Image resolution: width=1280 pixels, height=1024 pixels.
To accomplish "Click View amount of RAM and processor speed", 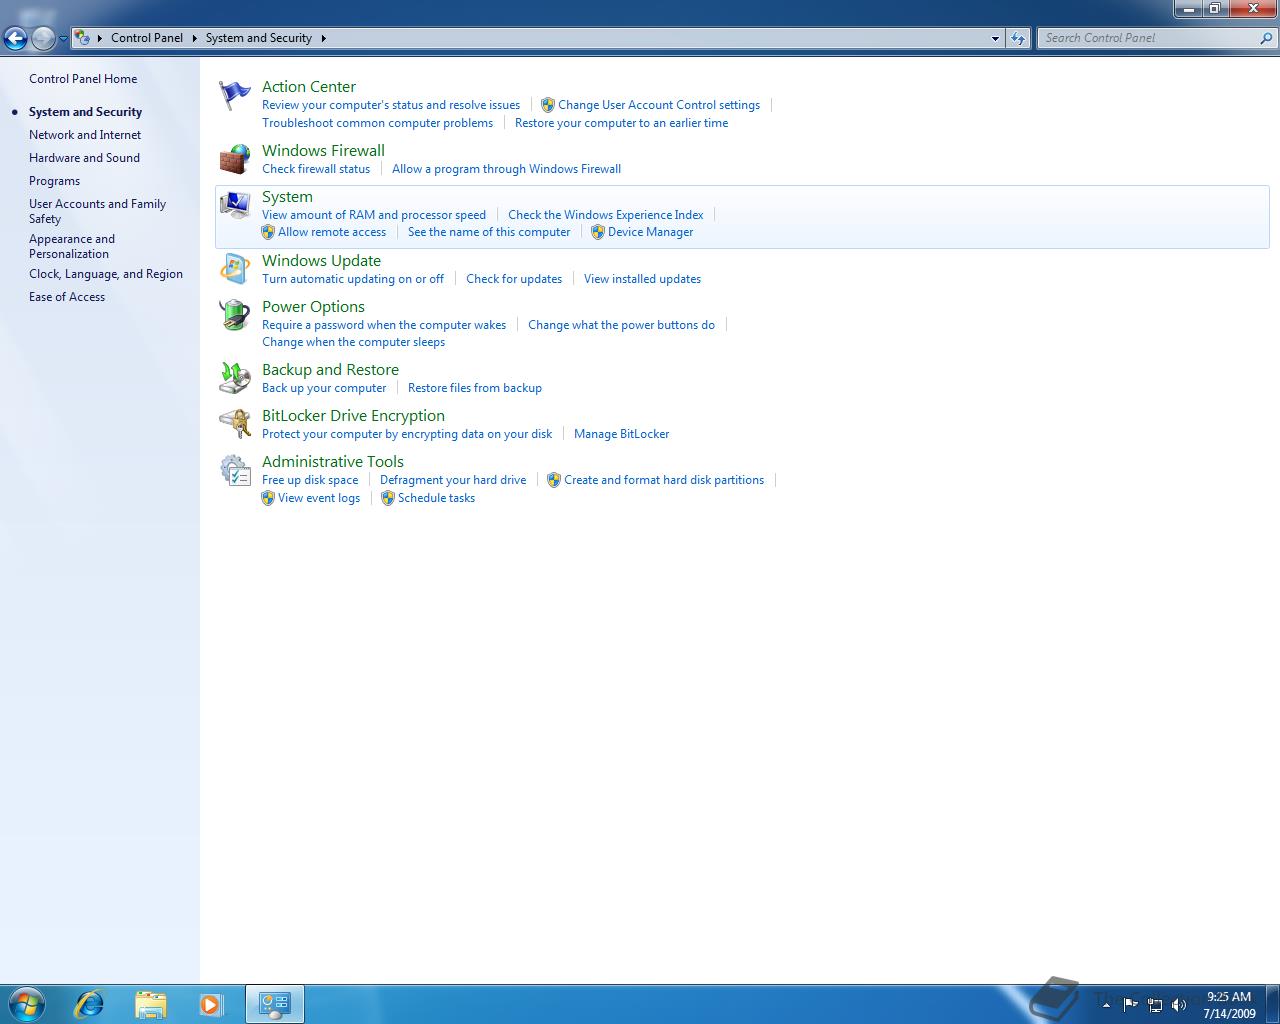I will (x=374, y=215).
